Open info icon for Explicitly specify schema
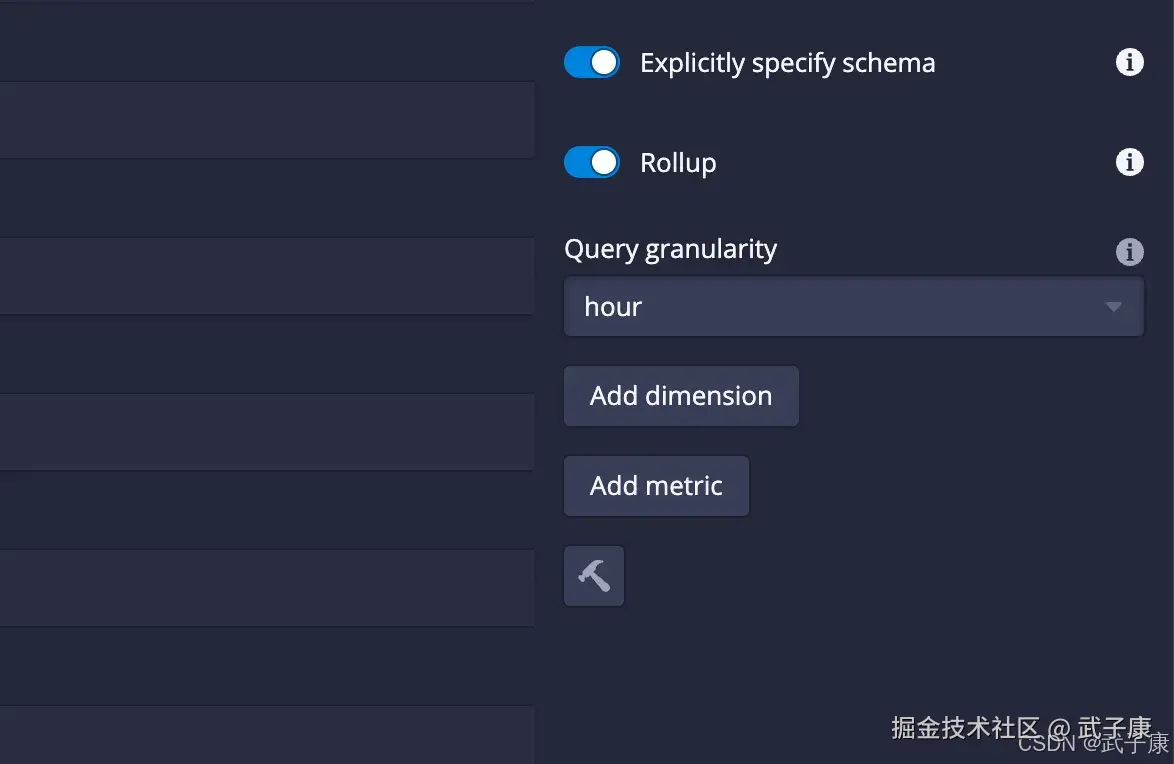The width and height of the screenshot is (1174, 764). tap(1129, 63)
